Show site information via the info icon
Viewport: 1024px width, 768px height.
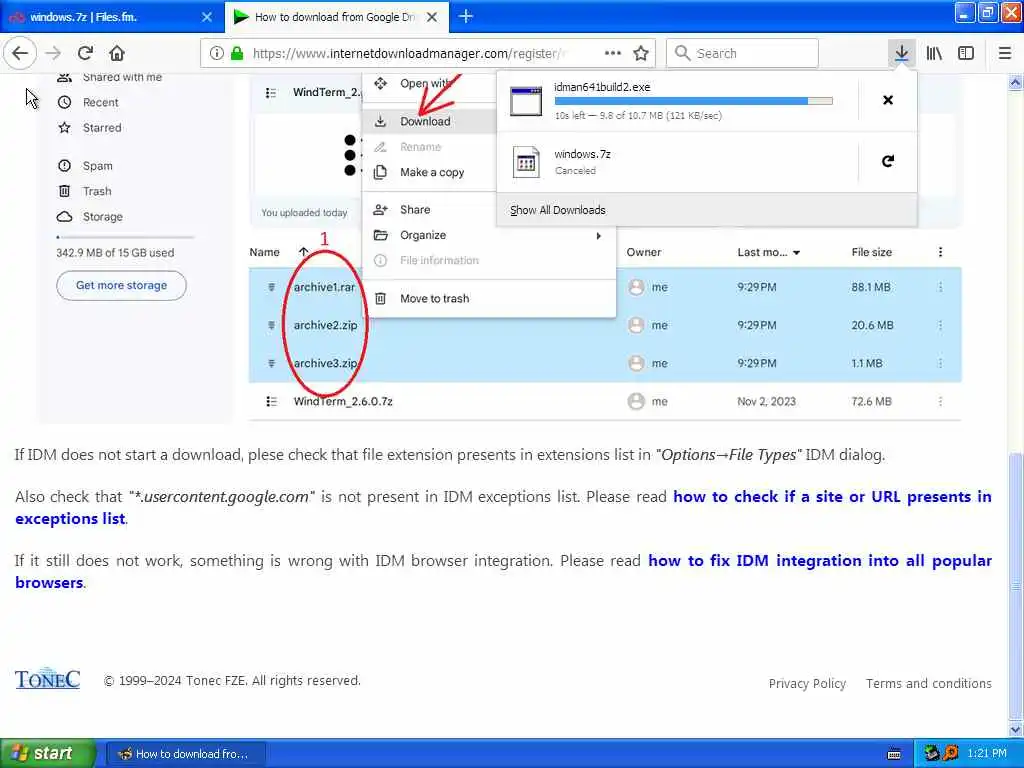[x=216, y=53]
